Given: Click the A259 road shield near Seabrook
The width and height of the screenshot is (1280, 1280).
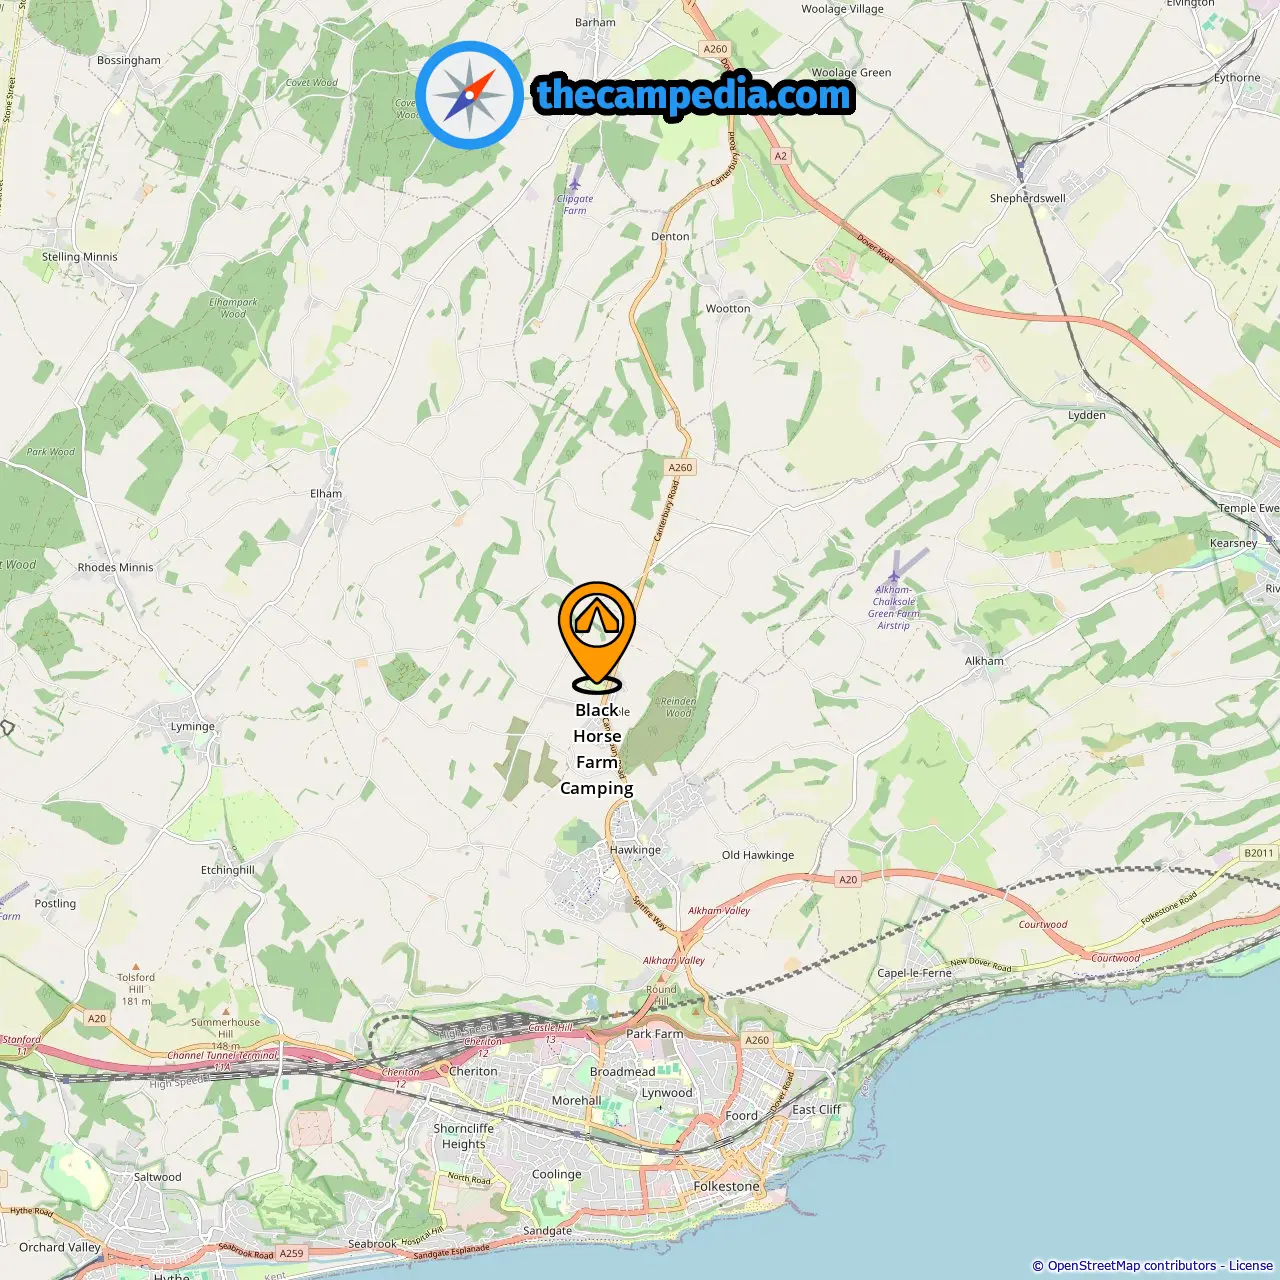Looking at the screenshot, I should pos(291,1253).
